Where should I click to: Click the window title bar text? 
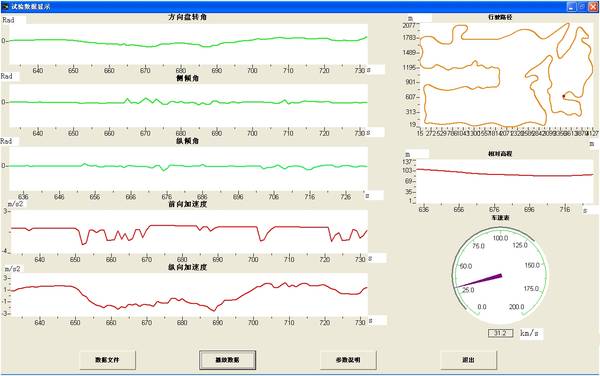point(31,7)
